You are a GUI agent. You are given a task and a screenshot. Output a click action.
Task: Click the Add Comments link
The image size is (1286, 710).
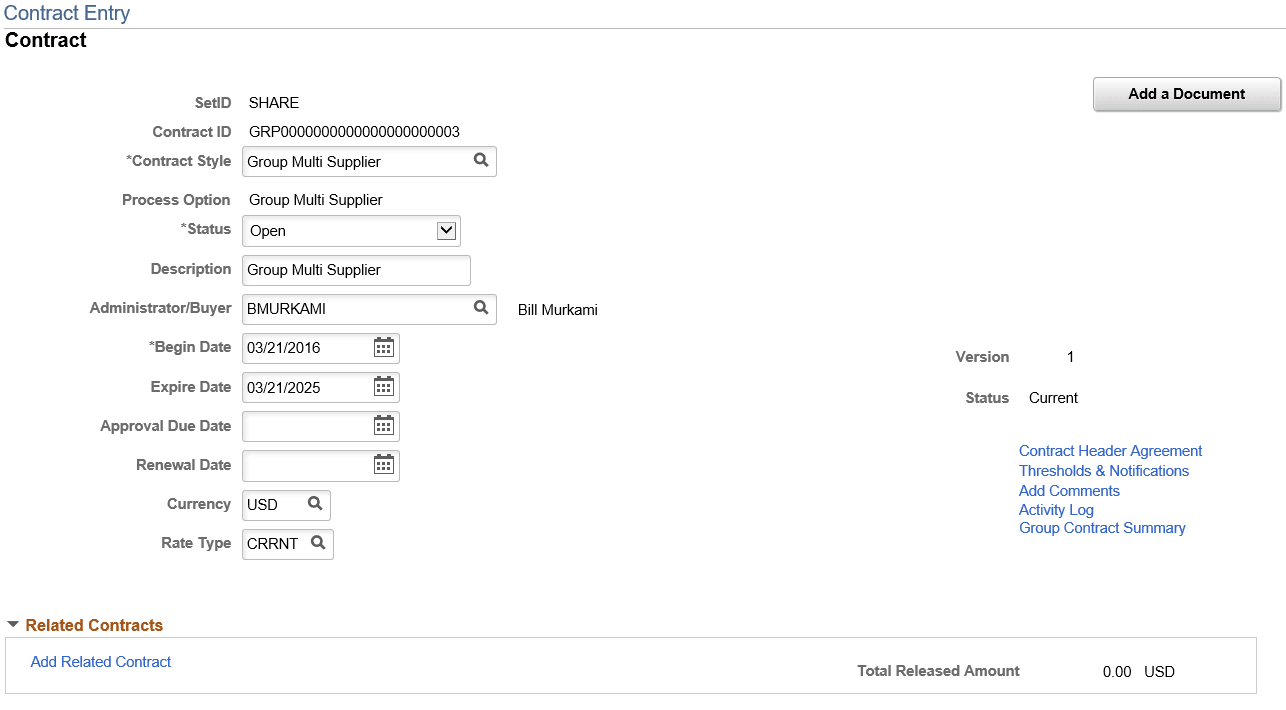click(1068, 490)
